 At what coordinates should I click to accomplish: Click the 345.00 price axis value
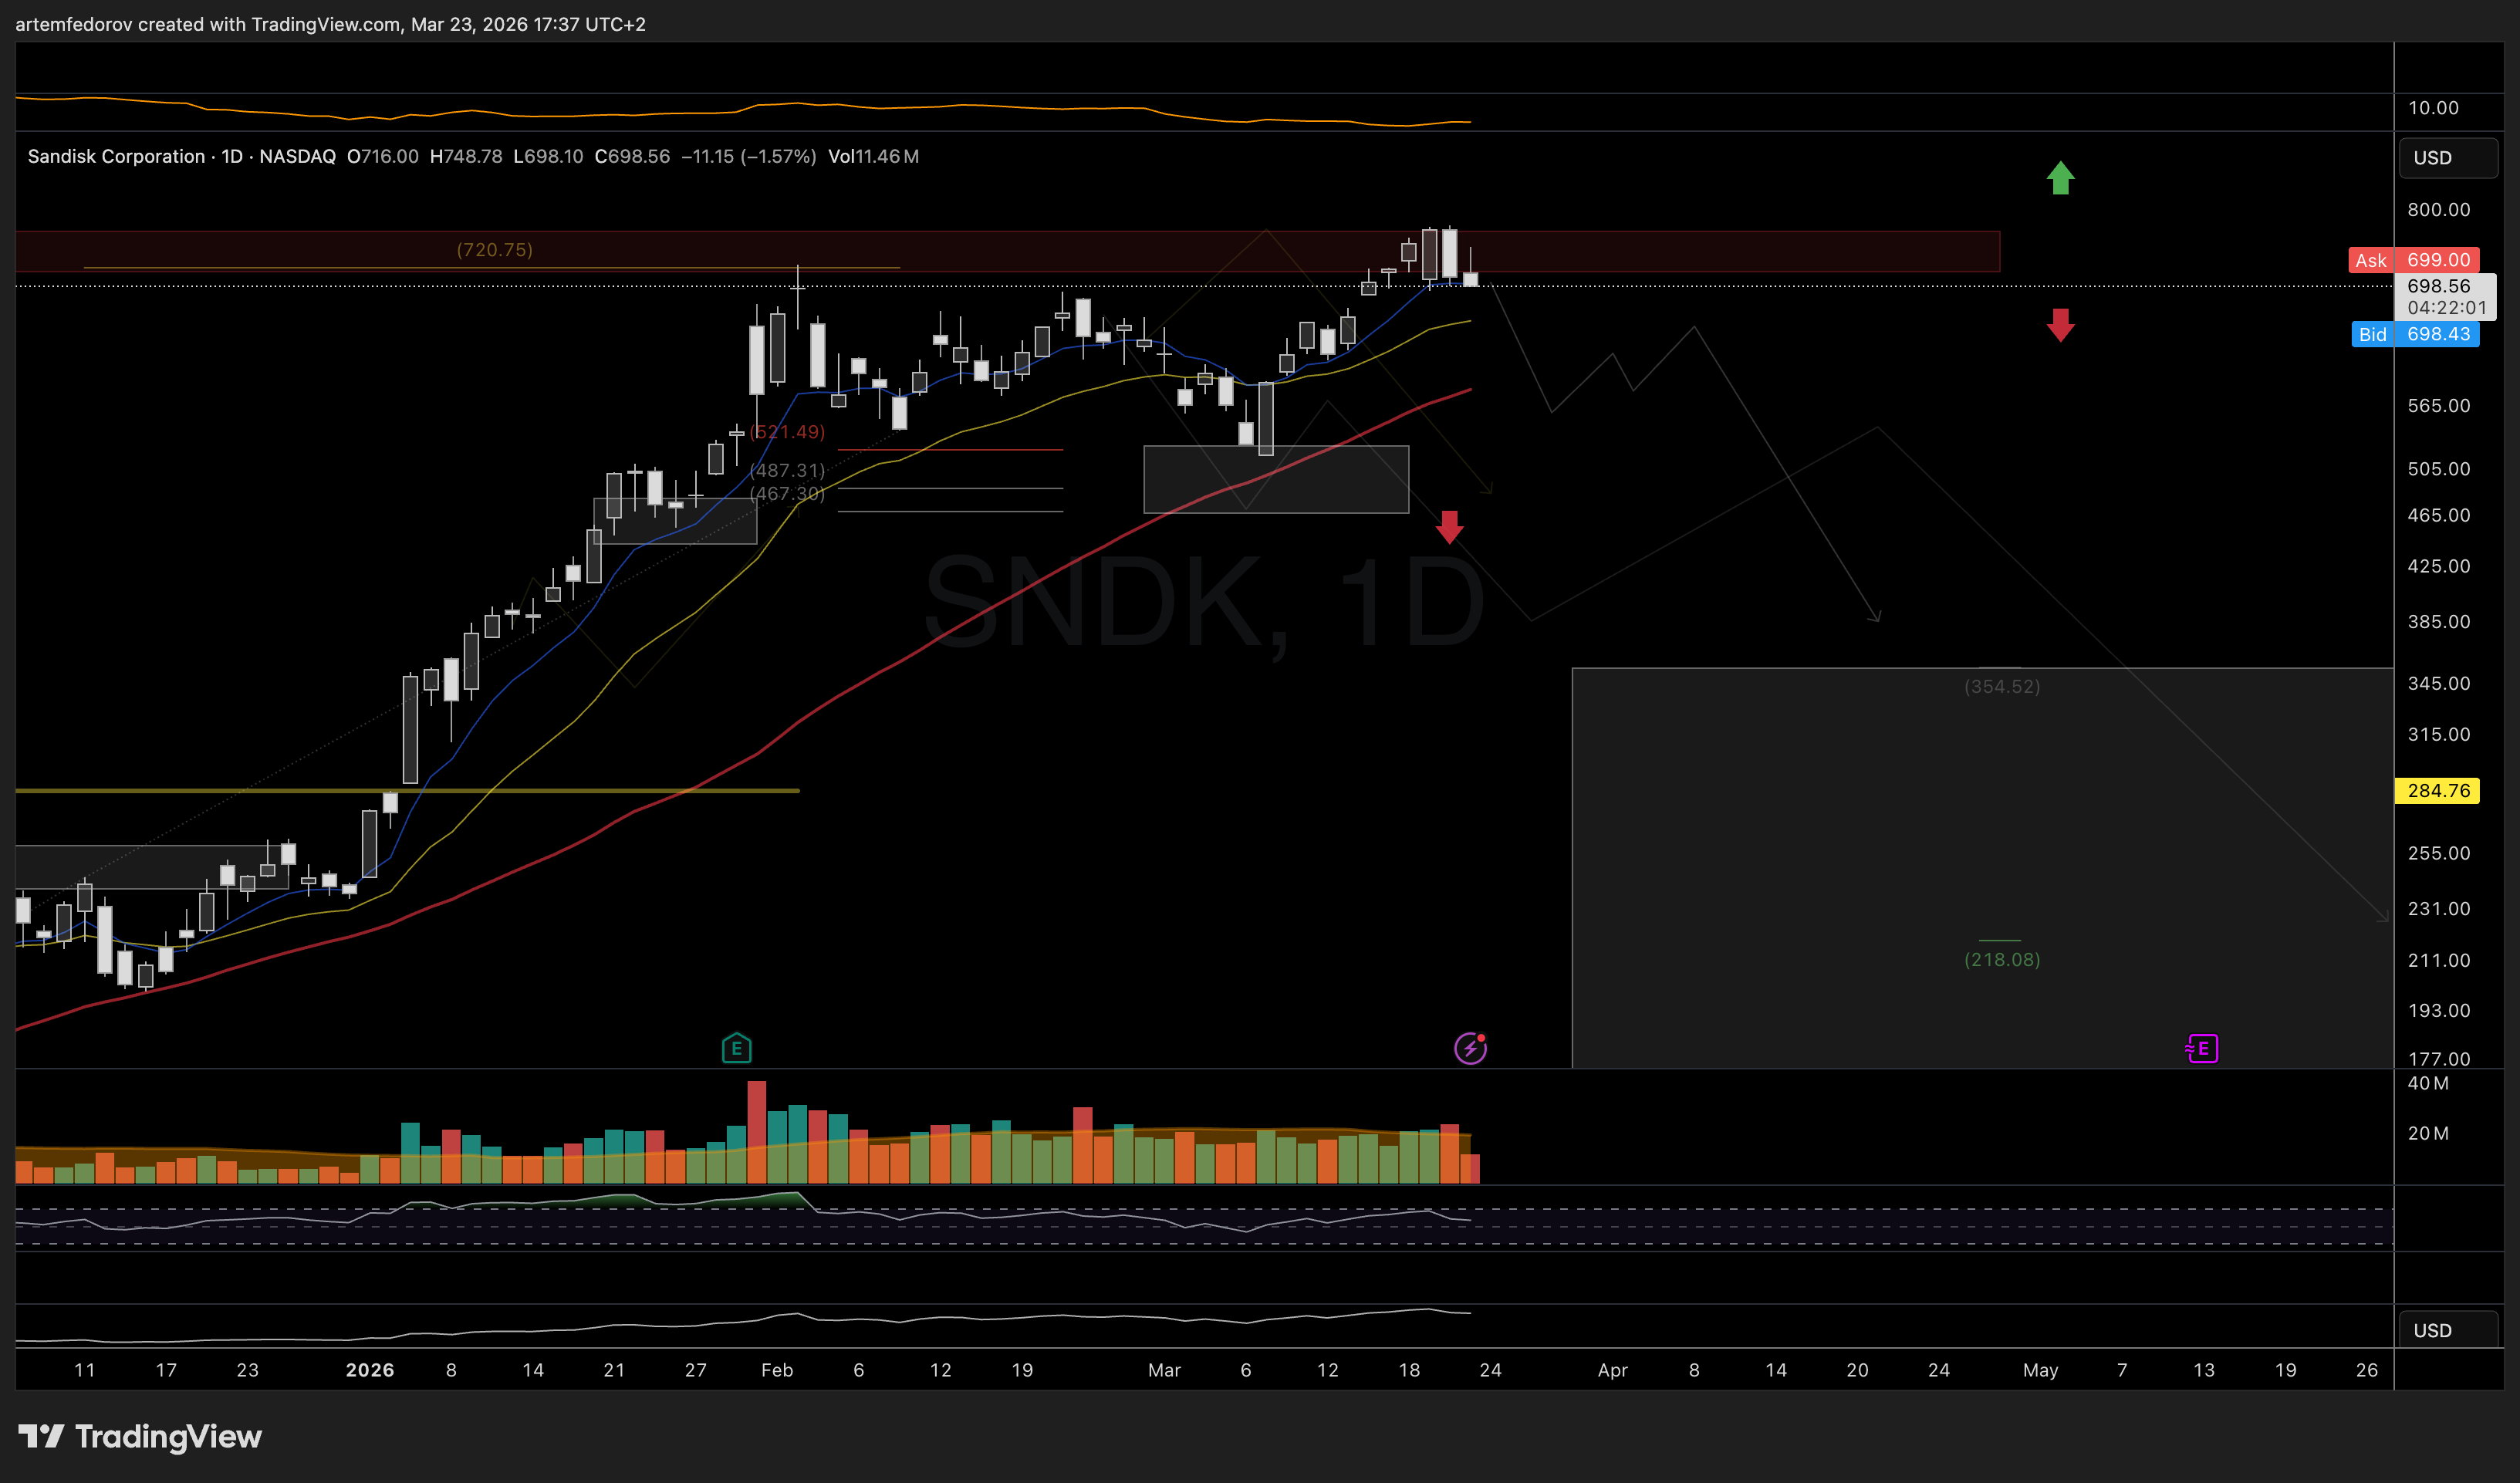click(2438, 683)
